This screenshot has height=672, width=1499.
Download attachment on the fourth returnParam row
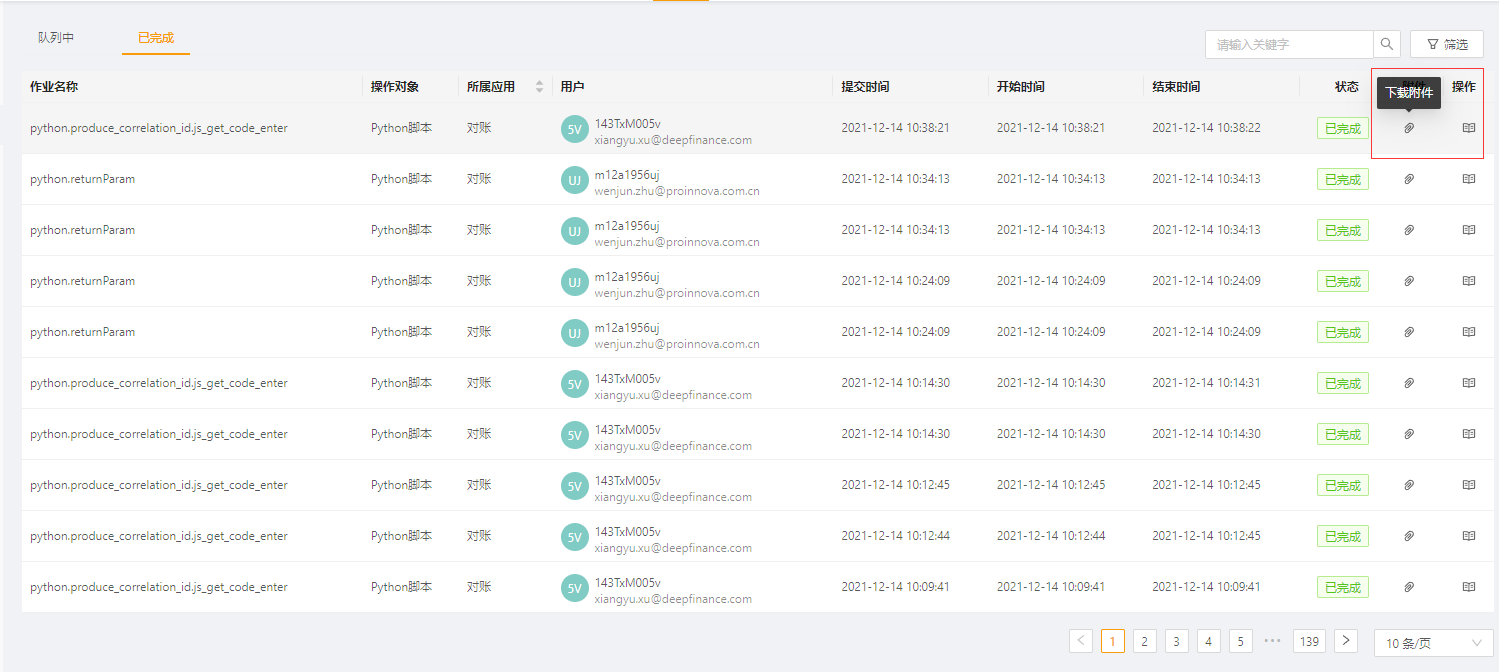(1409, 332)
